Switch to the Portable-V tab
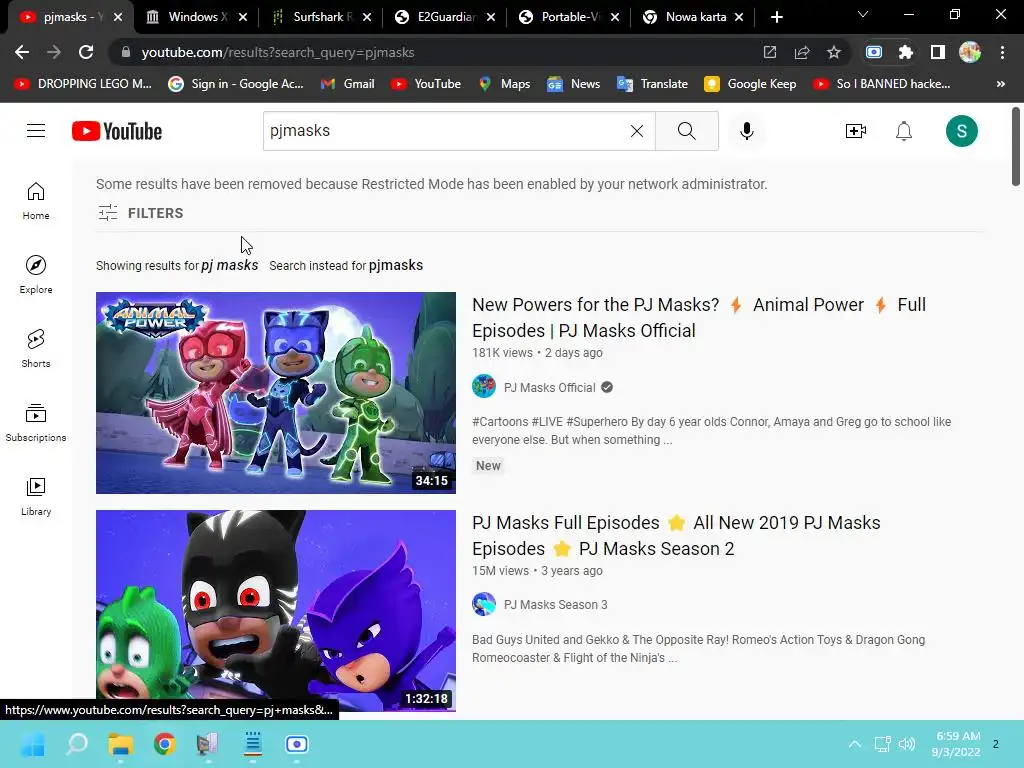Image resolution: width=1024 pixels, height=768 pixels. coord(568,17)
